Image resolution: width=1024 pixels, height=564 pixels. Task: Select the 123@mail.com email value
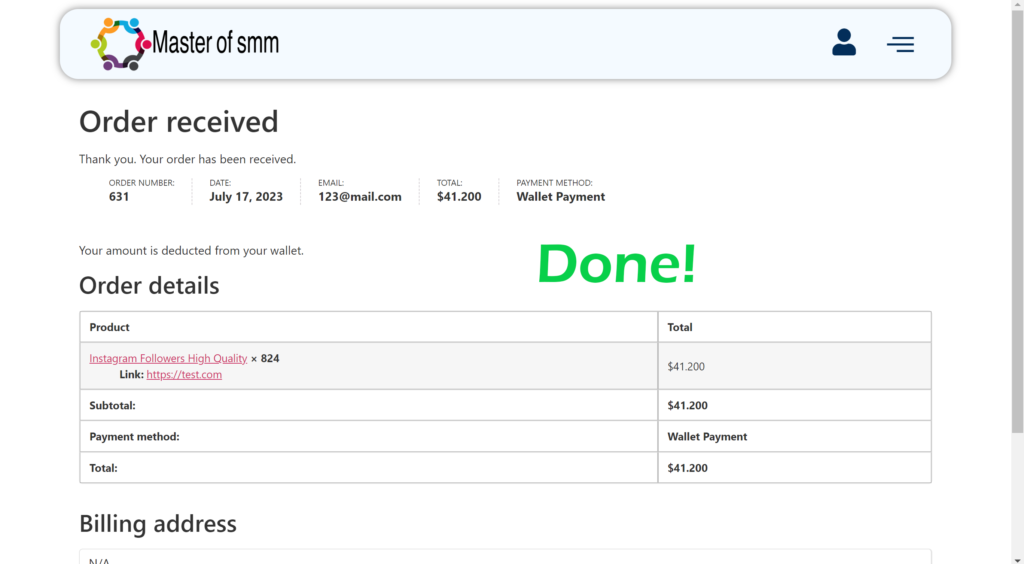tap(360, 197)
